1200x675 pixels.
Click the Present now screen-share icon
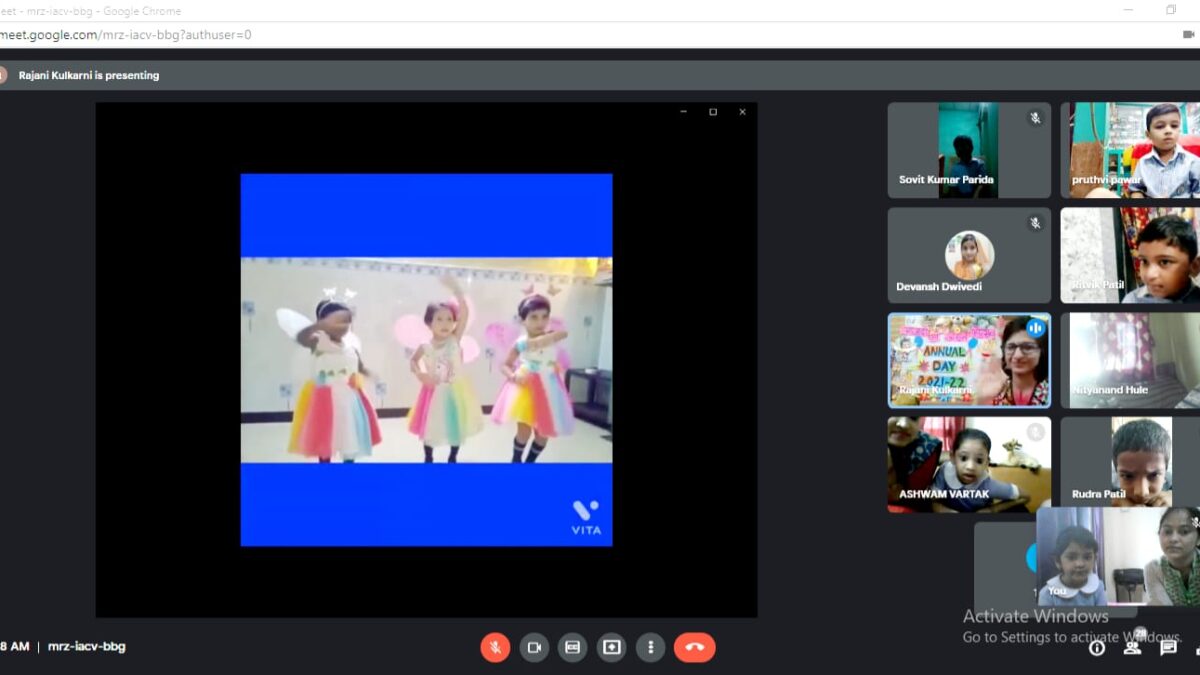pyautogui.click(x=612, y=647)
